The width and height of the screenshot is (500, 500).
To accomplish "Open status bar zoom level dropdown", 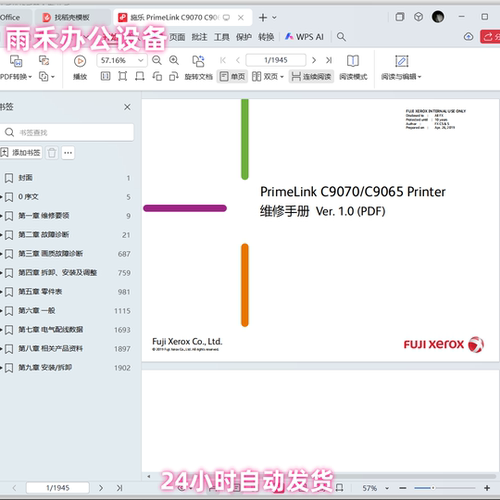I will point(387,488).
